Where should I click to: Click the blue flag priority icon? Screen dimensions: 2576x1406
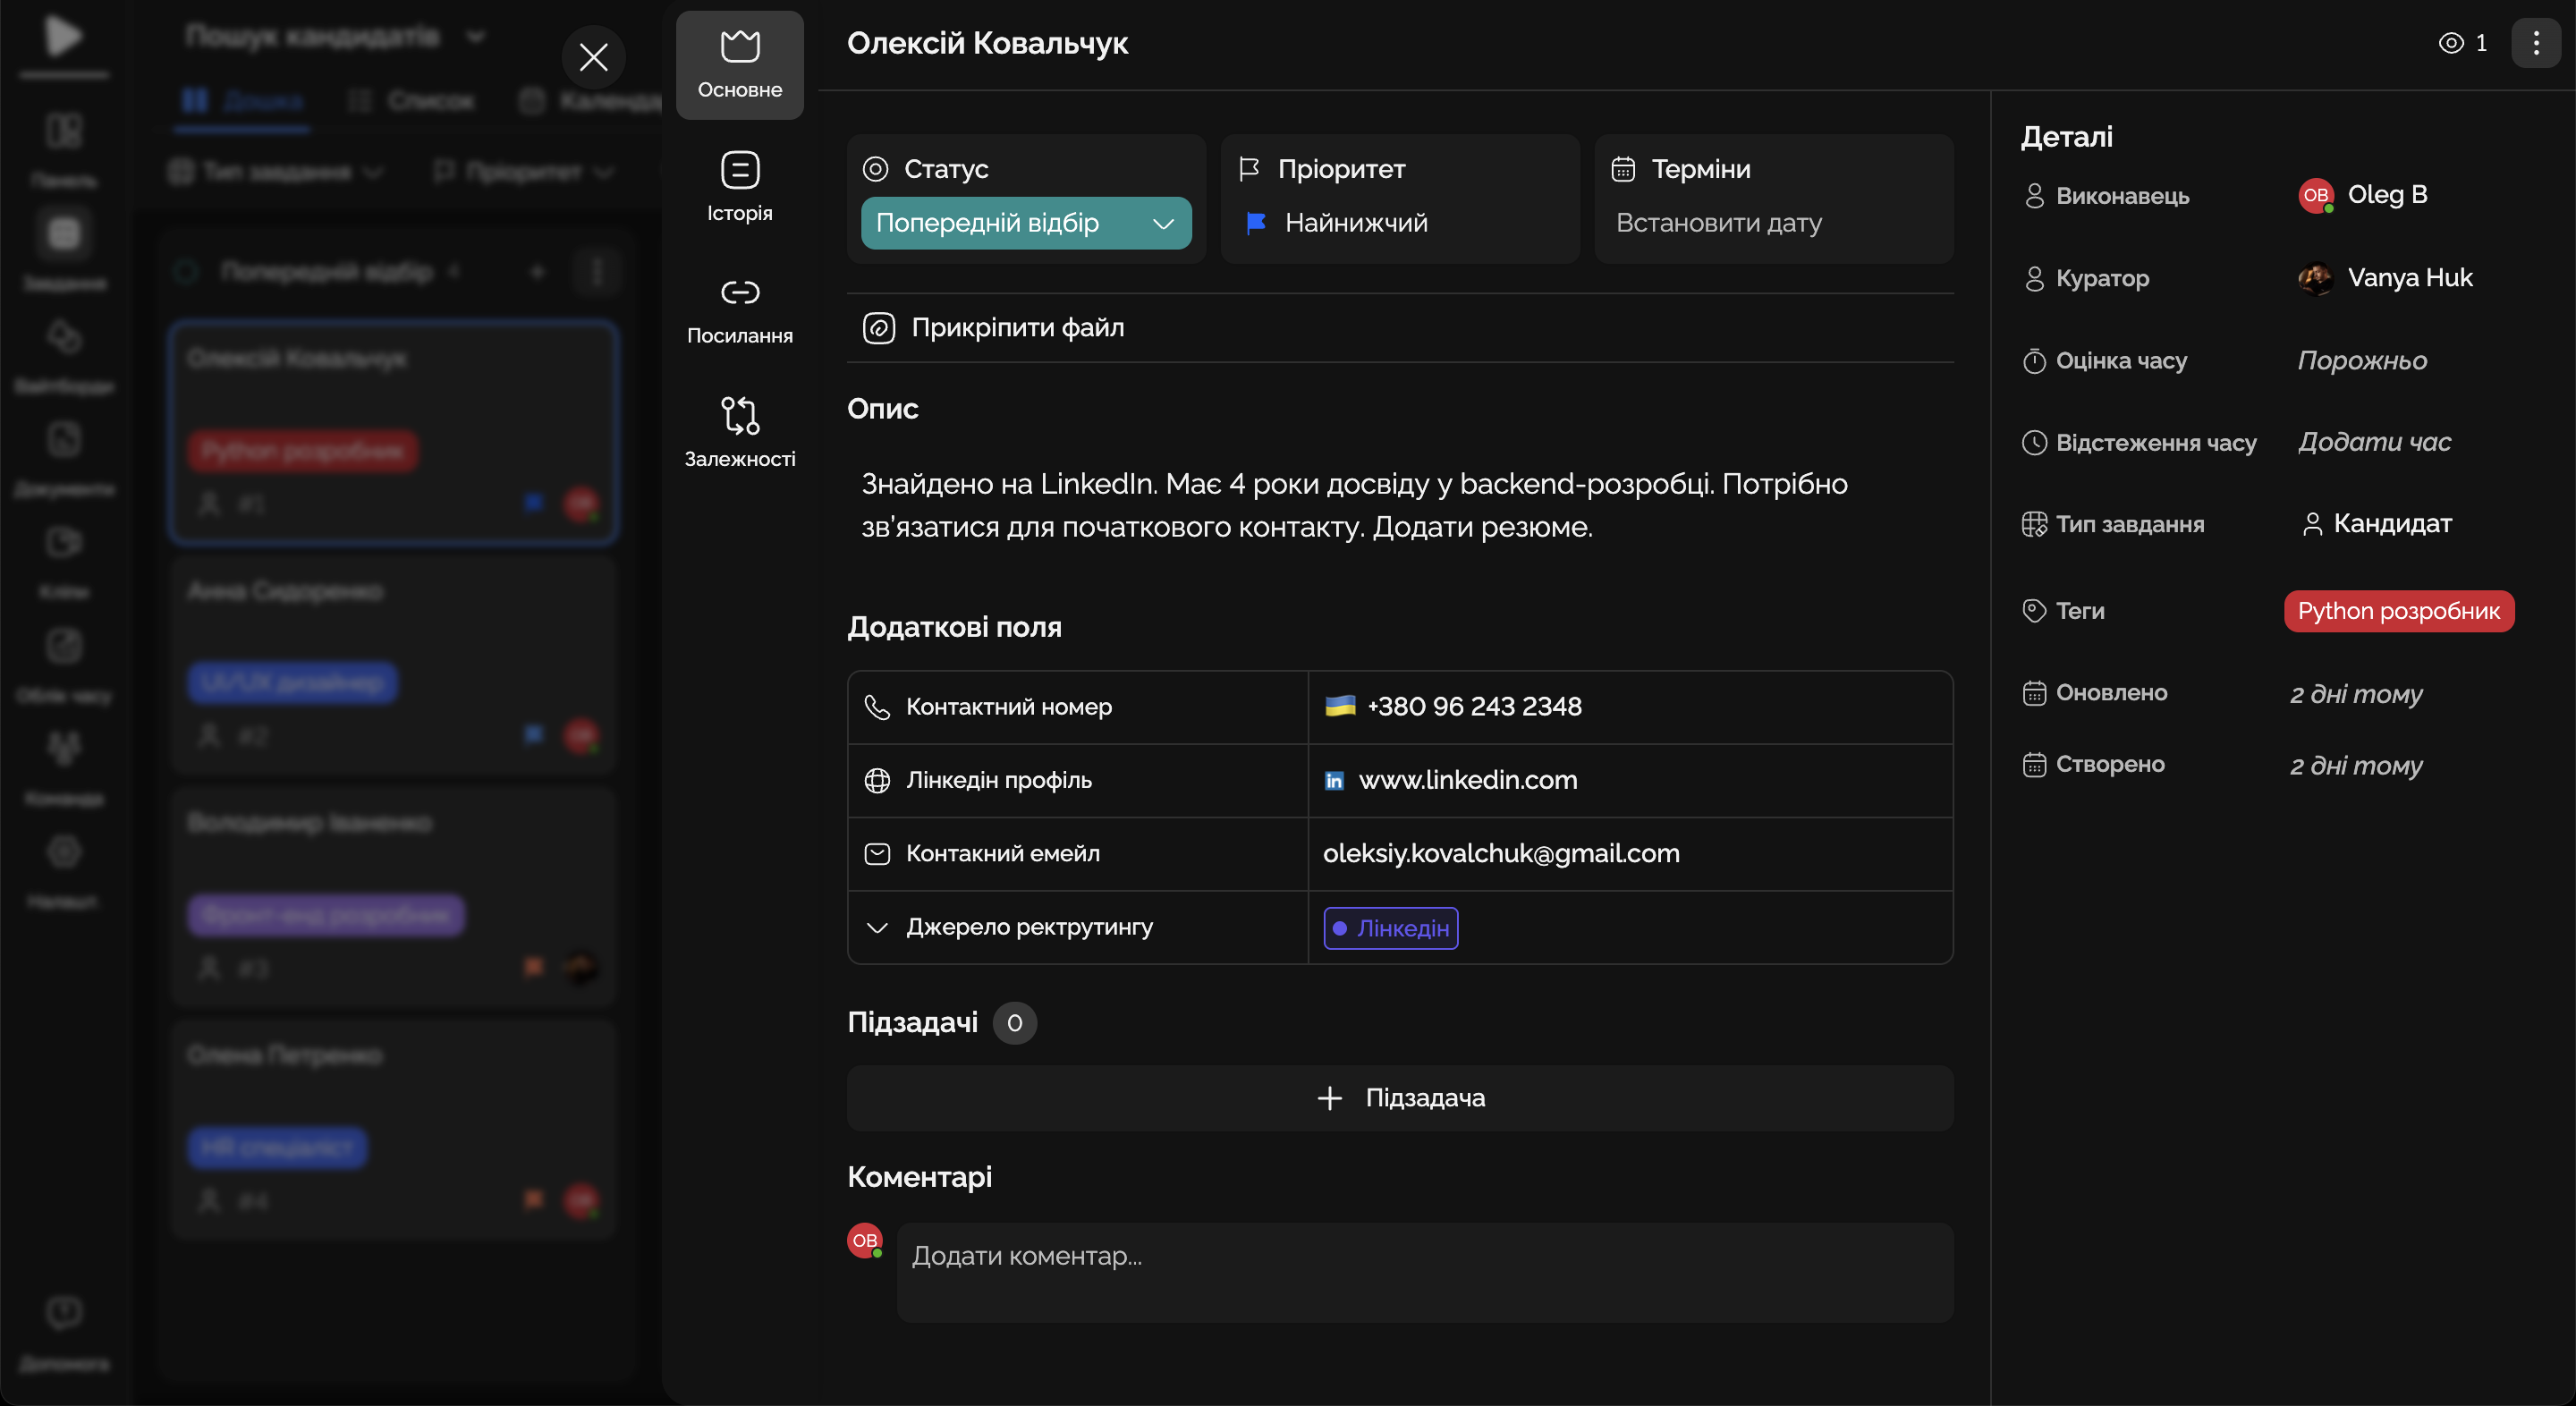tap(1256, 223)
